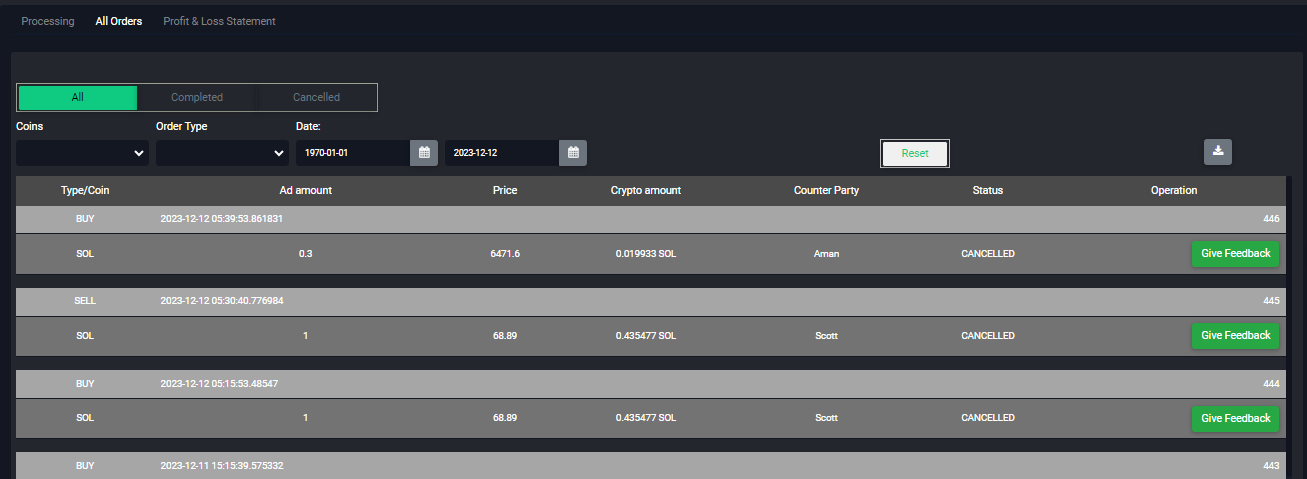Give Feedback on order 444

[x=1235, y=418]
